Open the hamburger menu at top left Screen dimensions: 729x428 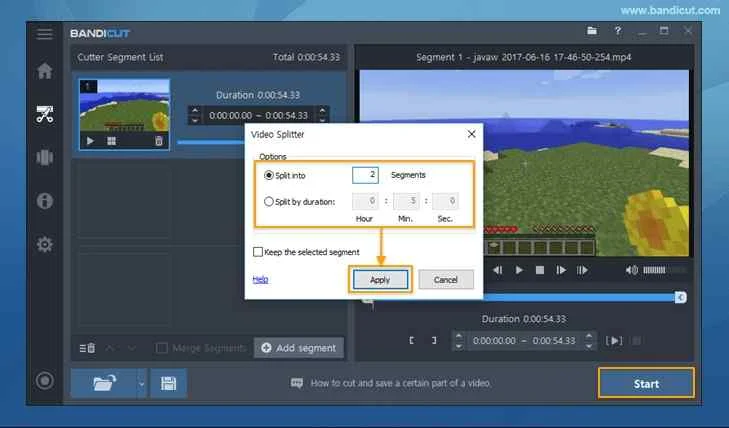pyautogui.click(x=44, y=33)
